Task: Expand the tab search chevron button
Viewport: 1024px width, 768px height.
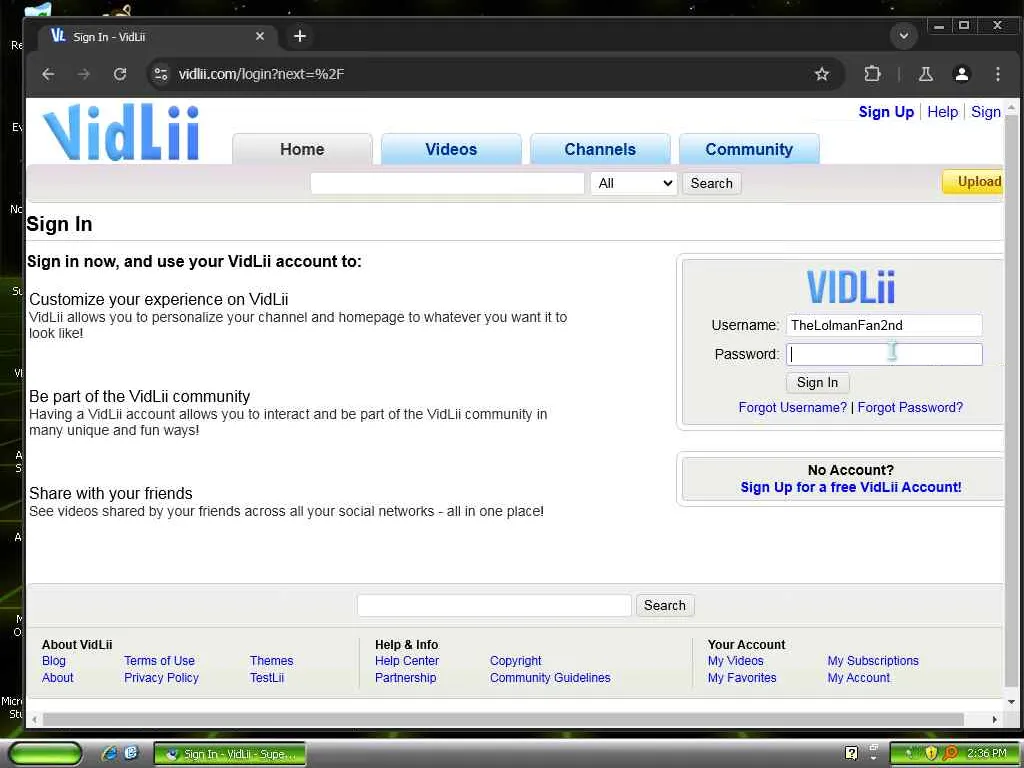Action: click(904, 36)
